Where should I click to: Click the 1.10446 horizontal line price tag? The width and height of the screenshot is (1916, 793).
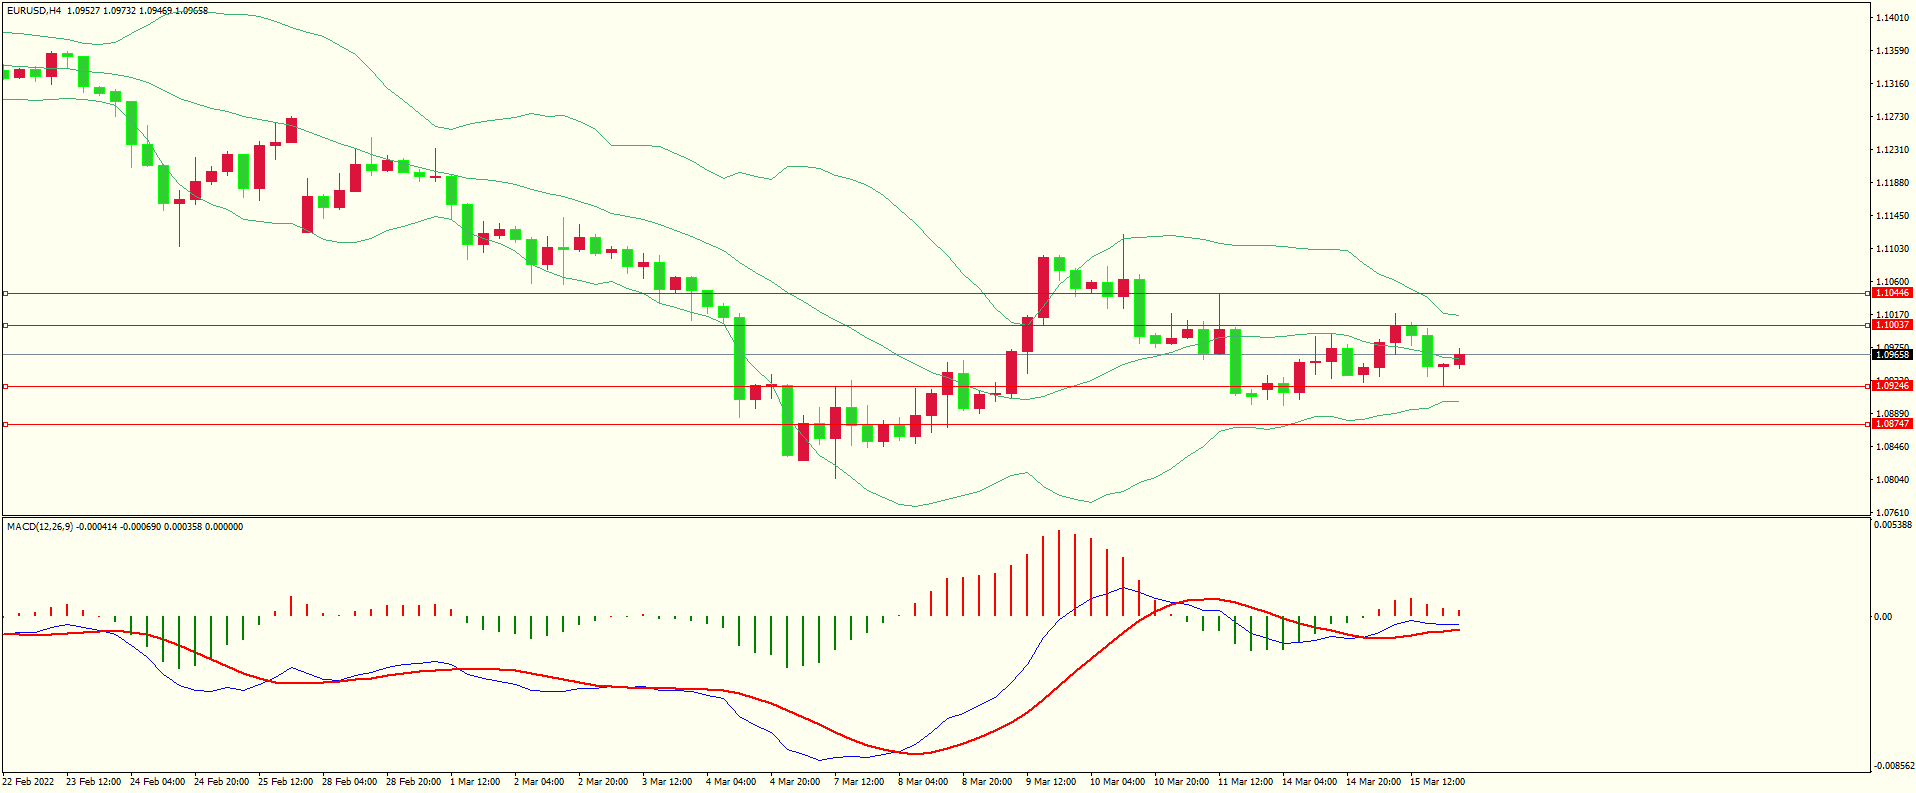[1892, 293]
